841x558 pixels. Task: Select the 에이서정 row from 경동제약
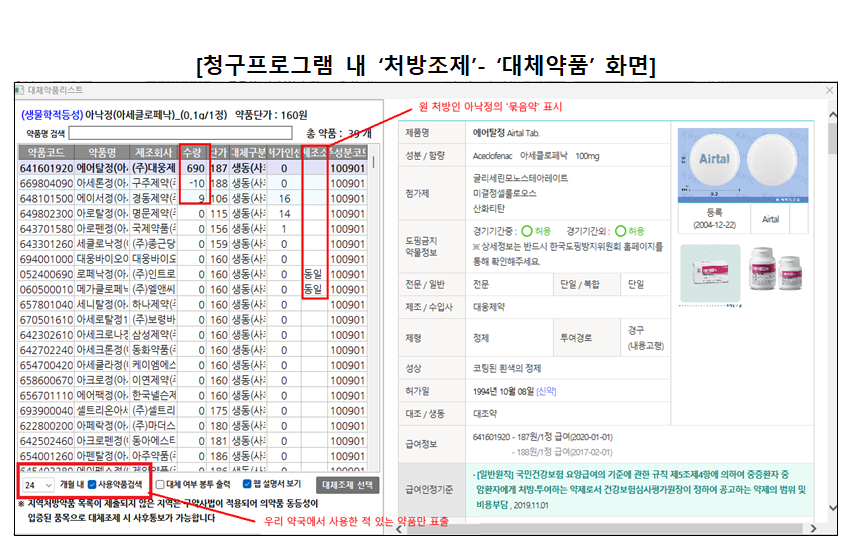pos(104,198)
